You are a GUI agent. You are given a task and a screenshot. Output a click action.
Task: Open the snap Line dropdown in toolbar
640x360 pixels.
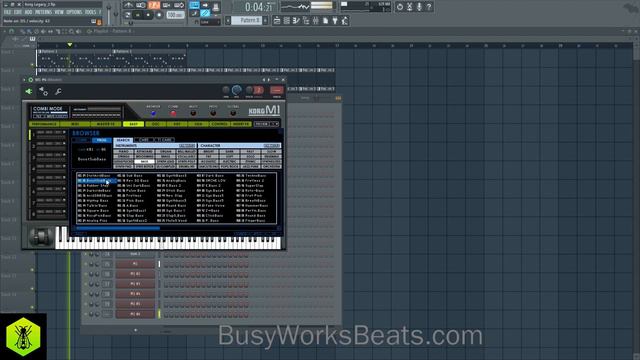point(210,22)
